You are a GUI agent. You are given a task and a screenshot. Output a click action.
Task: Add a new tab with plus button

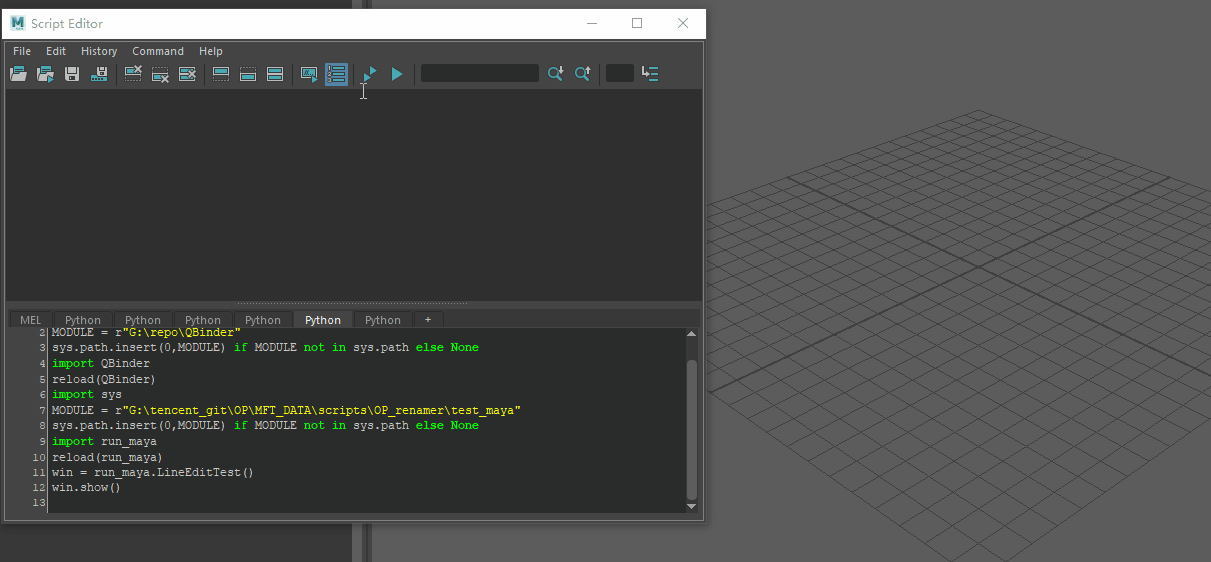coord(428,320)
